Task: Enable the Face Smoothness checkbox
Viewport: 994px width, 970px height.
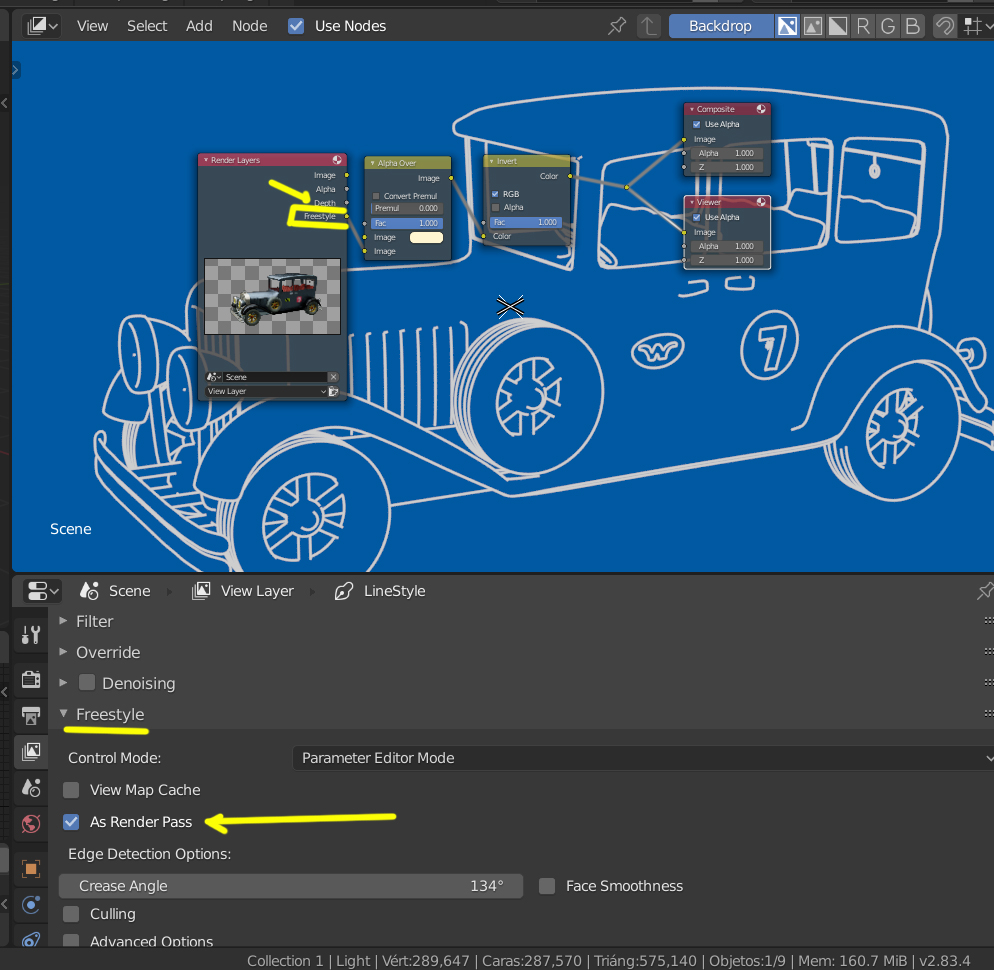Action: point(547,886)
